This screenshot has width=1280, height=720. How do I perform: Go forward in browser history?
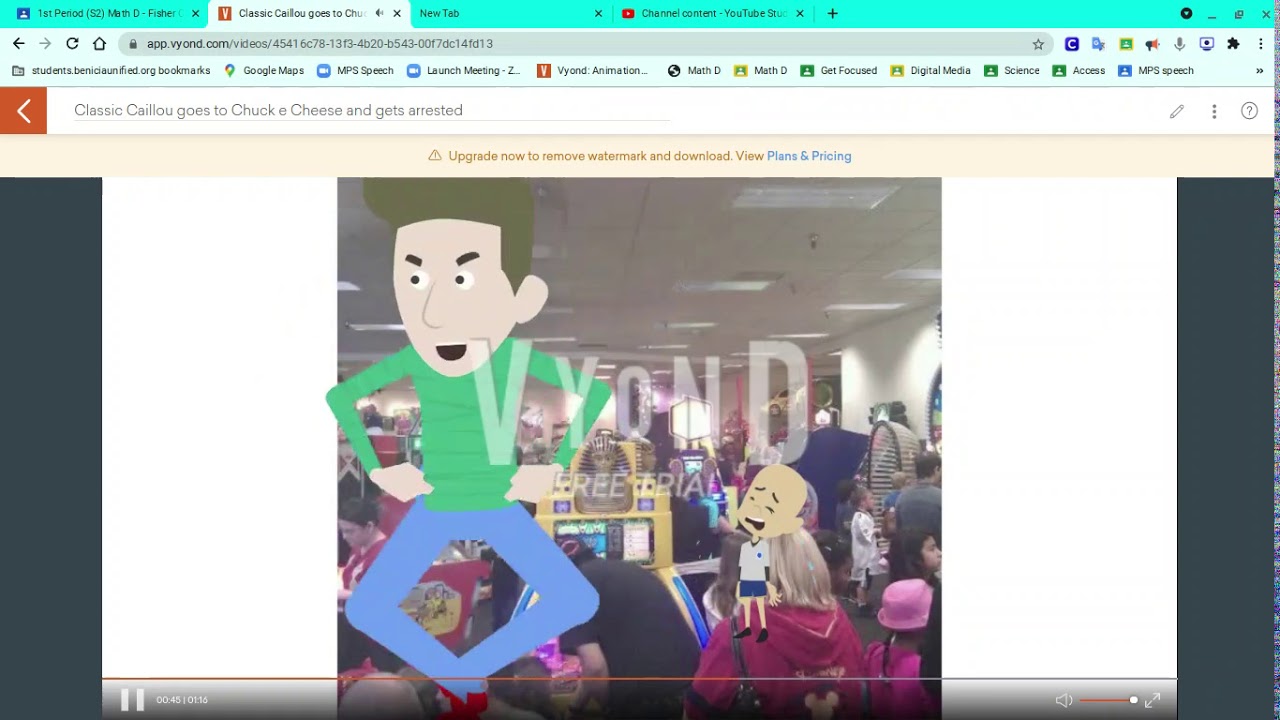coord(45,44)
